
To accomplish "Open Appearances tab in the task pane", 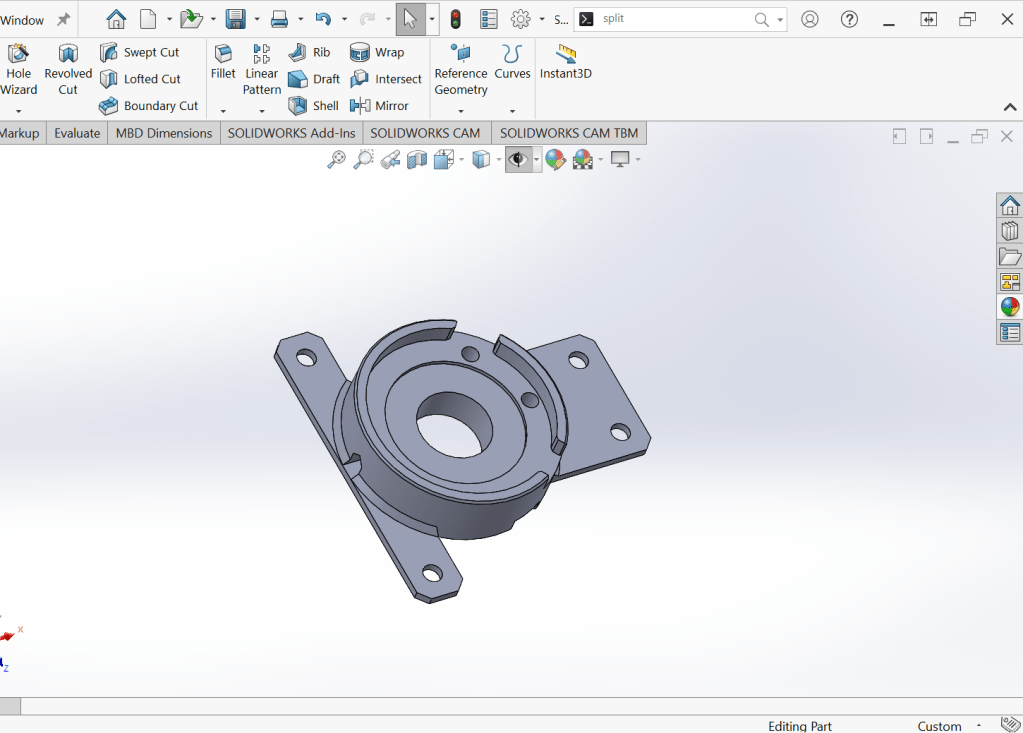I will click(1010, 307).
